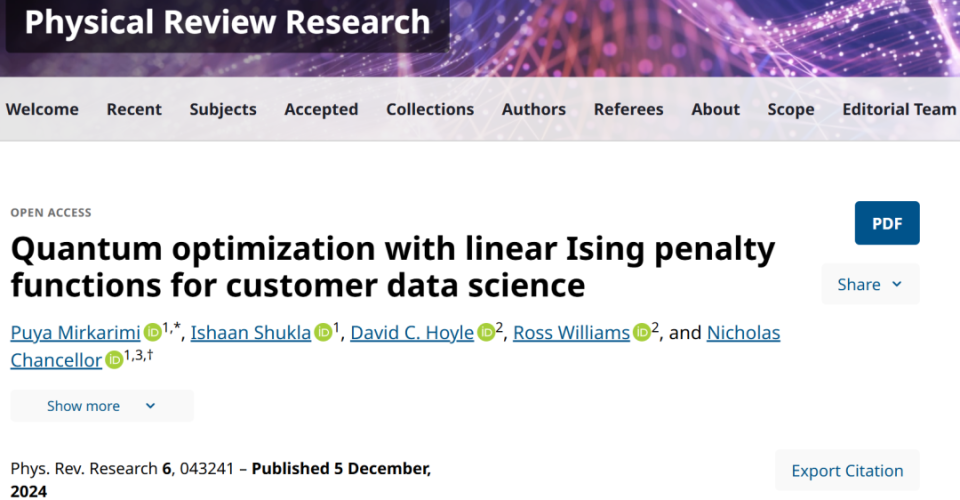Open Ishaan Shukla's ORCID icon
This screenshot has width=960, height=500.
click(x=323, y=333)
